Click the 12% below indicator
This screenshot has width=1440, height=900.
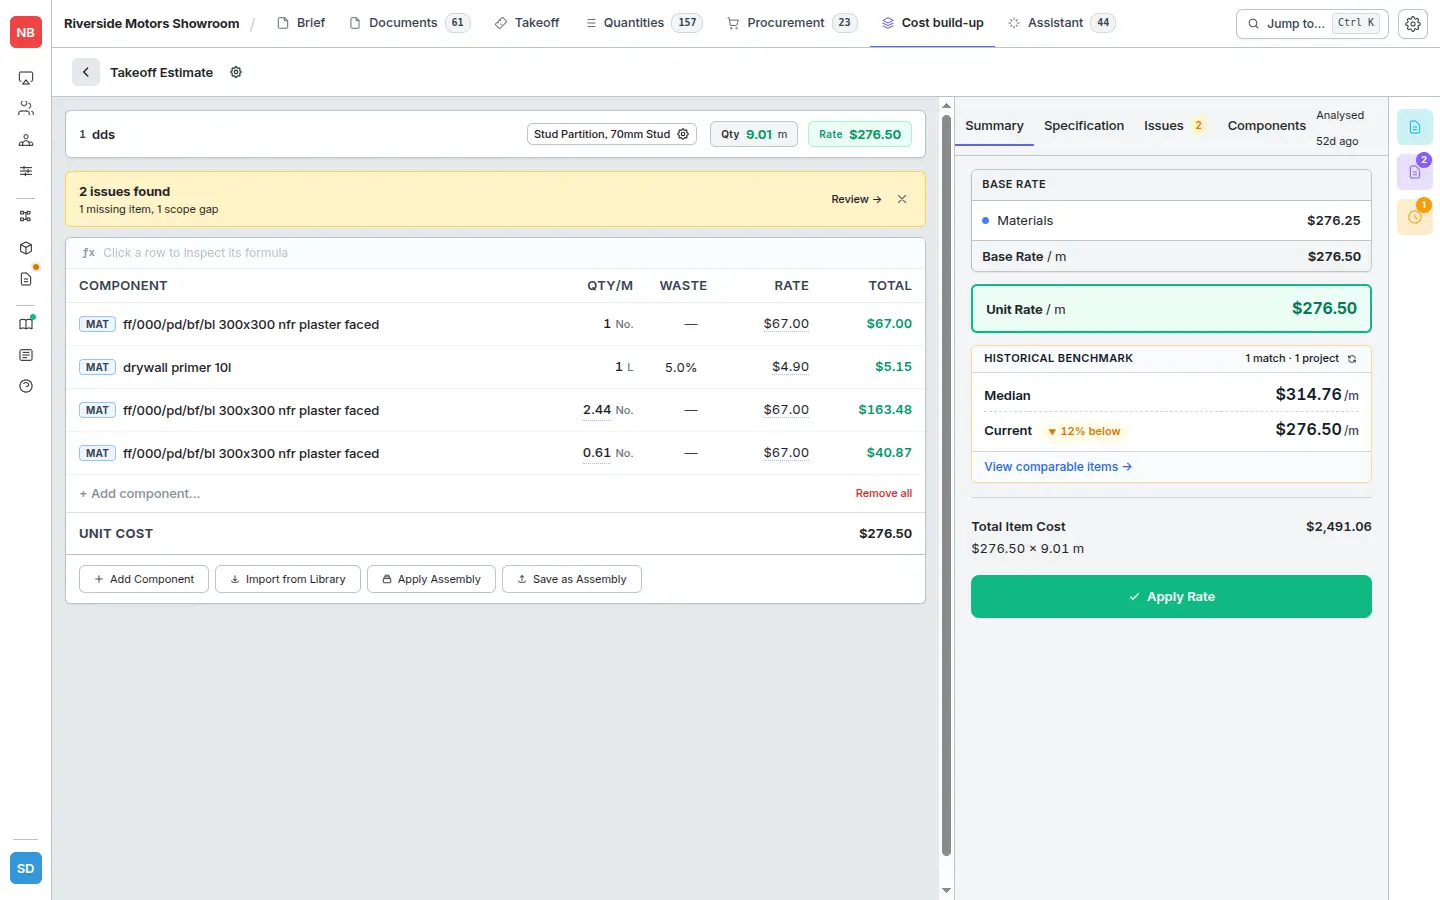[1084, 431]
